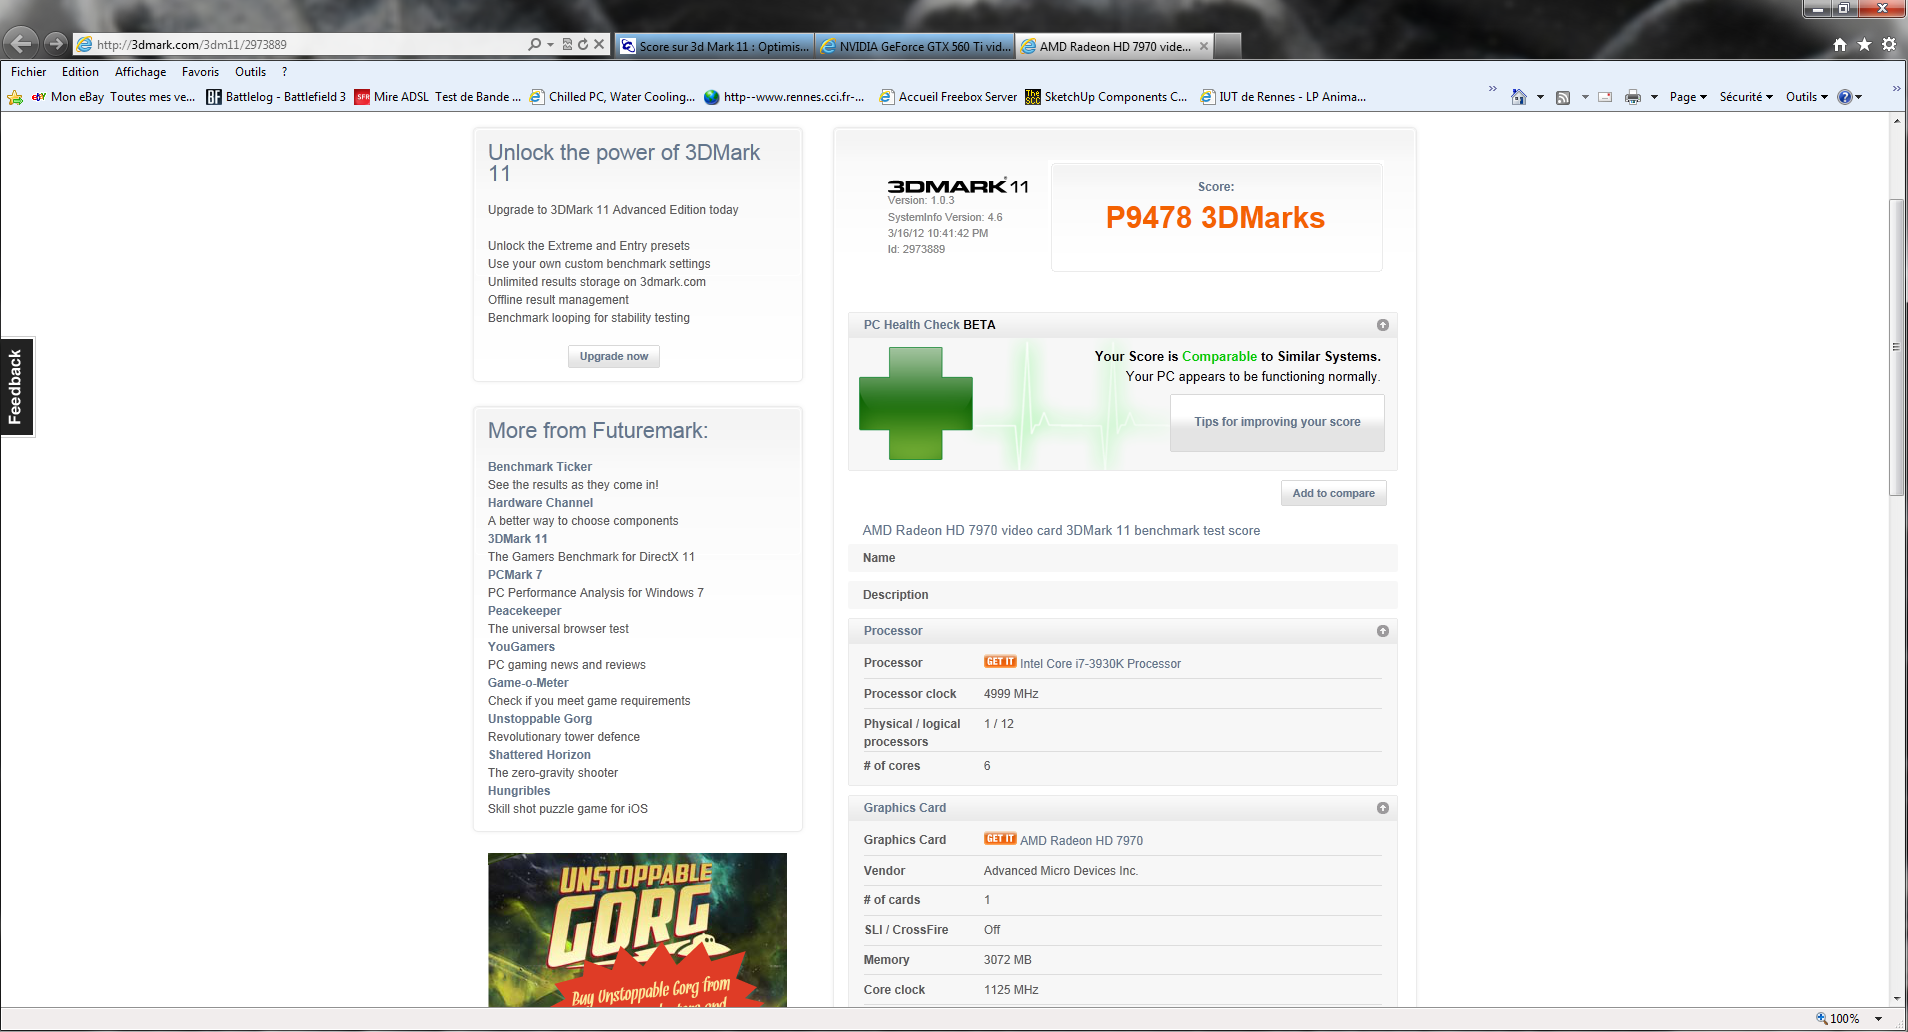This screenshot has height=1032, width=1908.
Task: Click the home icon in the command bar
Action: [1518, 97]
